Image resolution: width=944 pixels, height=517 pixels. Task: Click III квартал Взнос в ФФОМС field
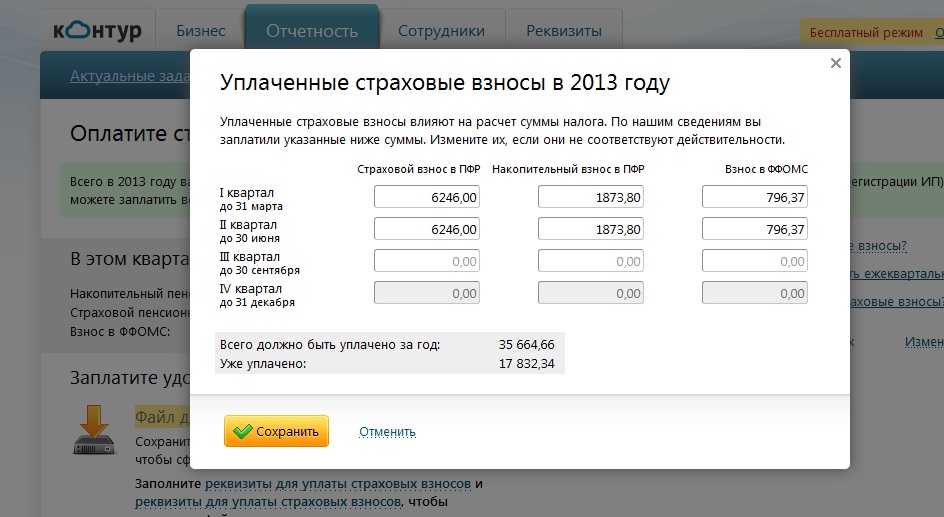[754, 262]
